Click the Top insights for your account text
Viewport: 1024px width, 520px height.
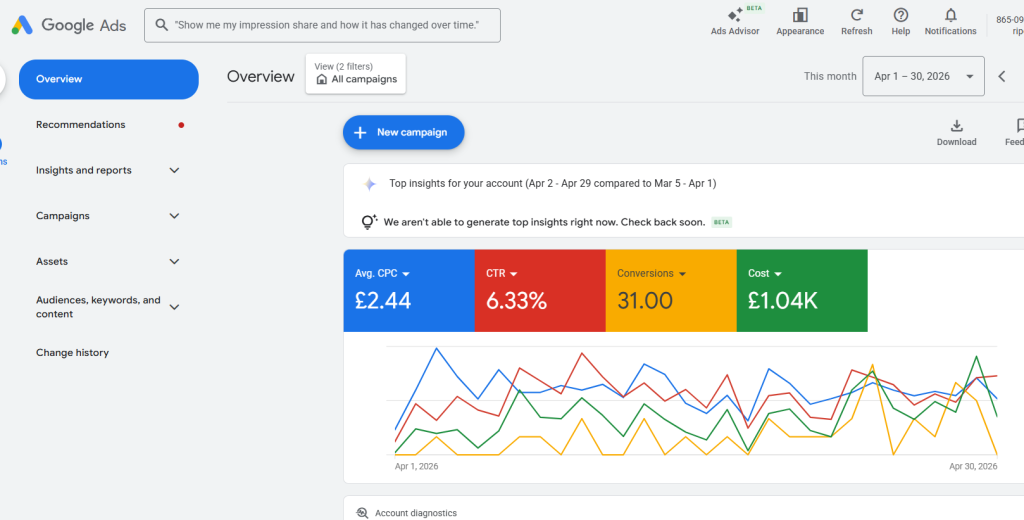pos(552,184)
